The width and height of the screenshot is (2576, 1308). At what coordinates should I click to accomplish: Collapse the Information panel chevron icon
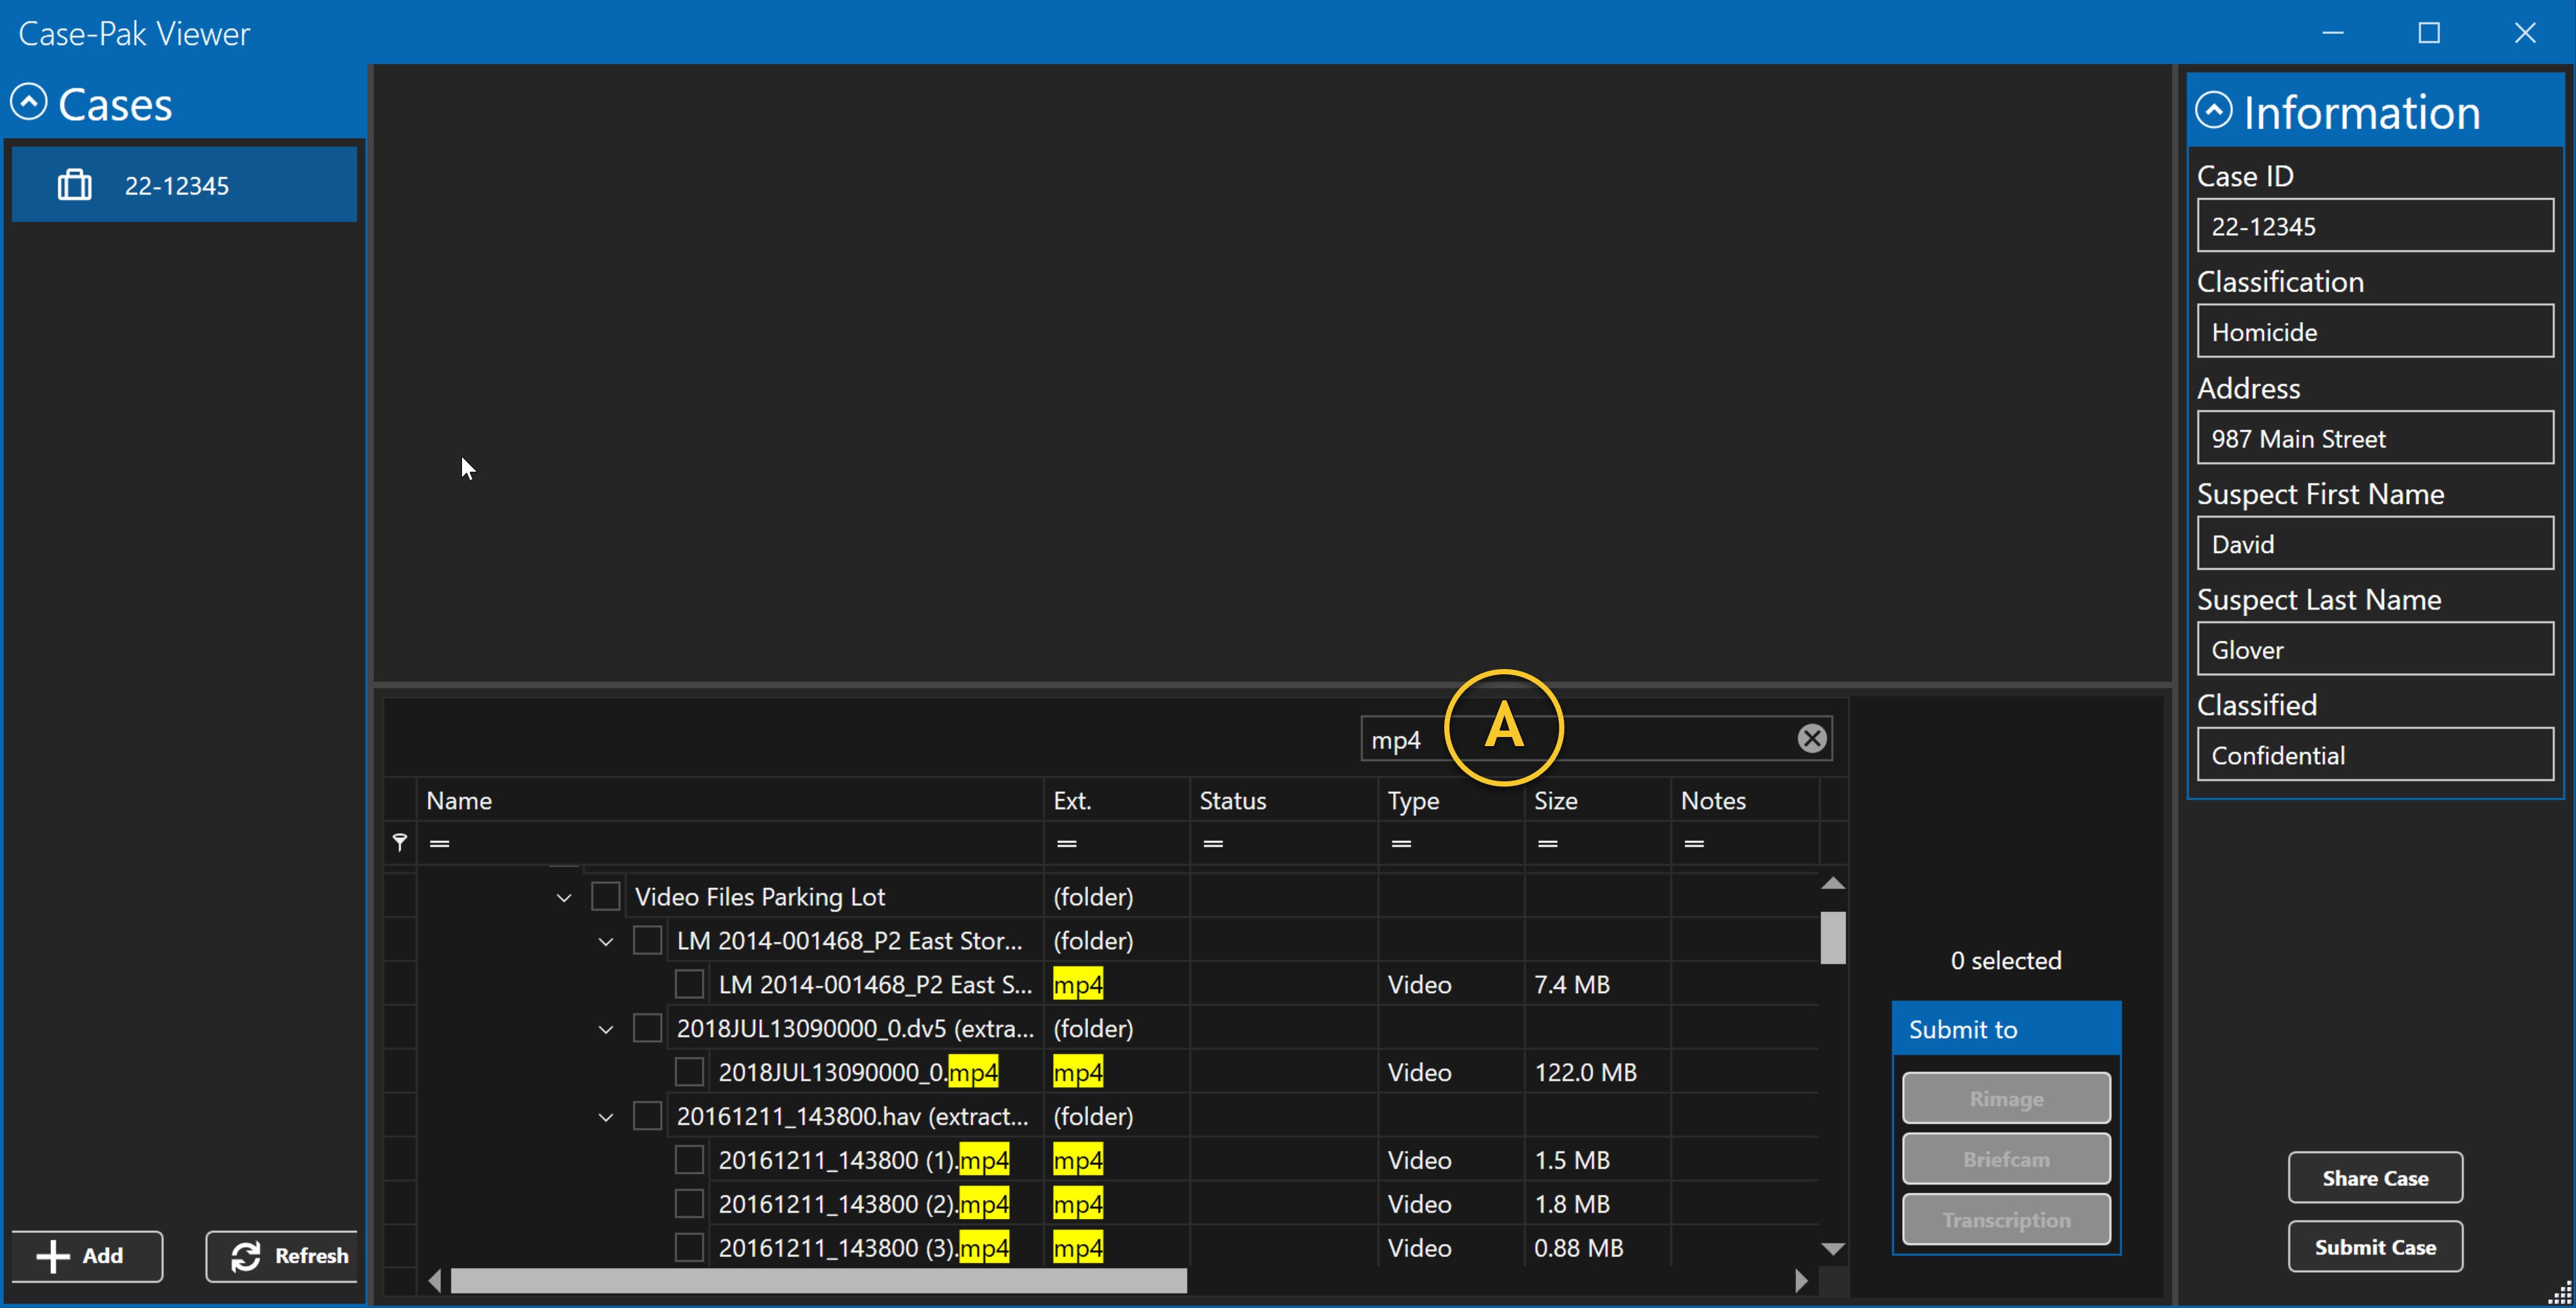2214,110
